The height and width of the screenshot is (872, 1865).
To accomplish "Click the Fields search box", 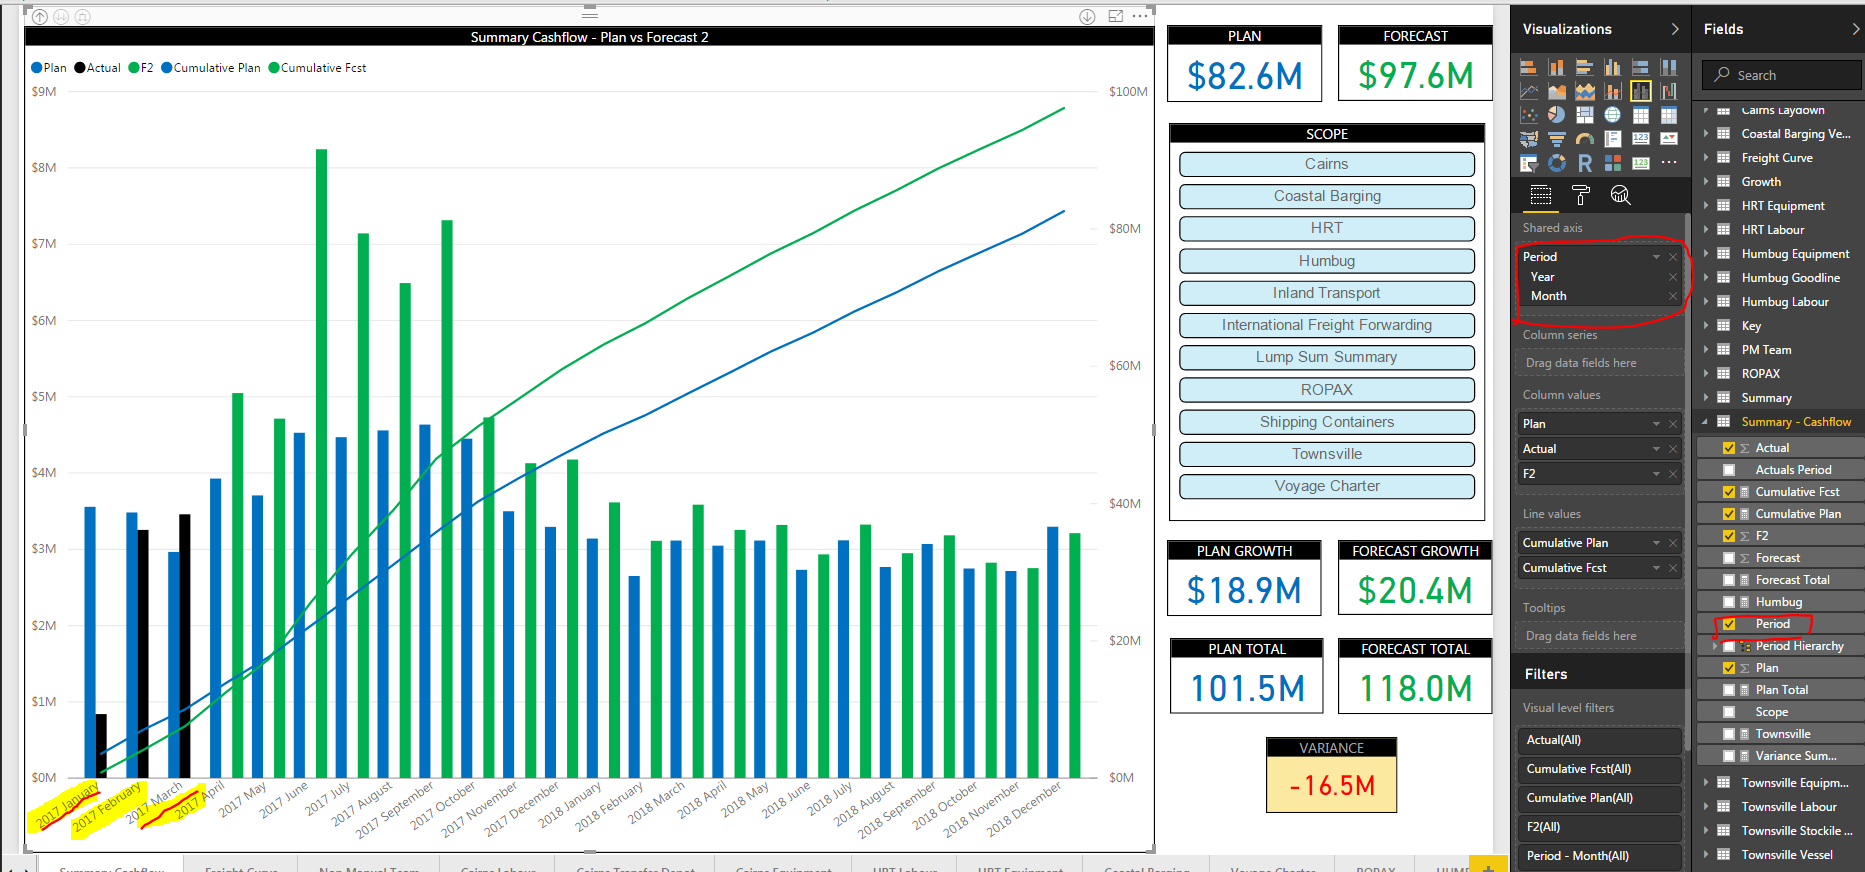I will [x=1781, y=75].
